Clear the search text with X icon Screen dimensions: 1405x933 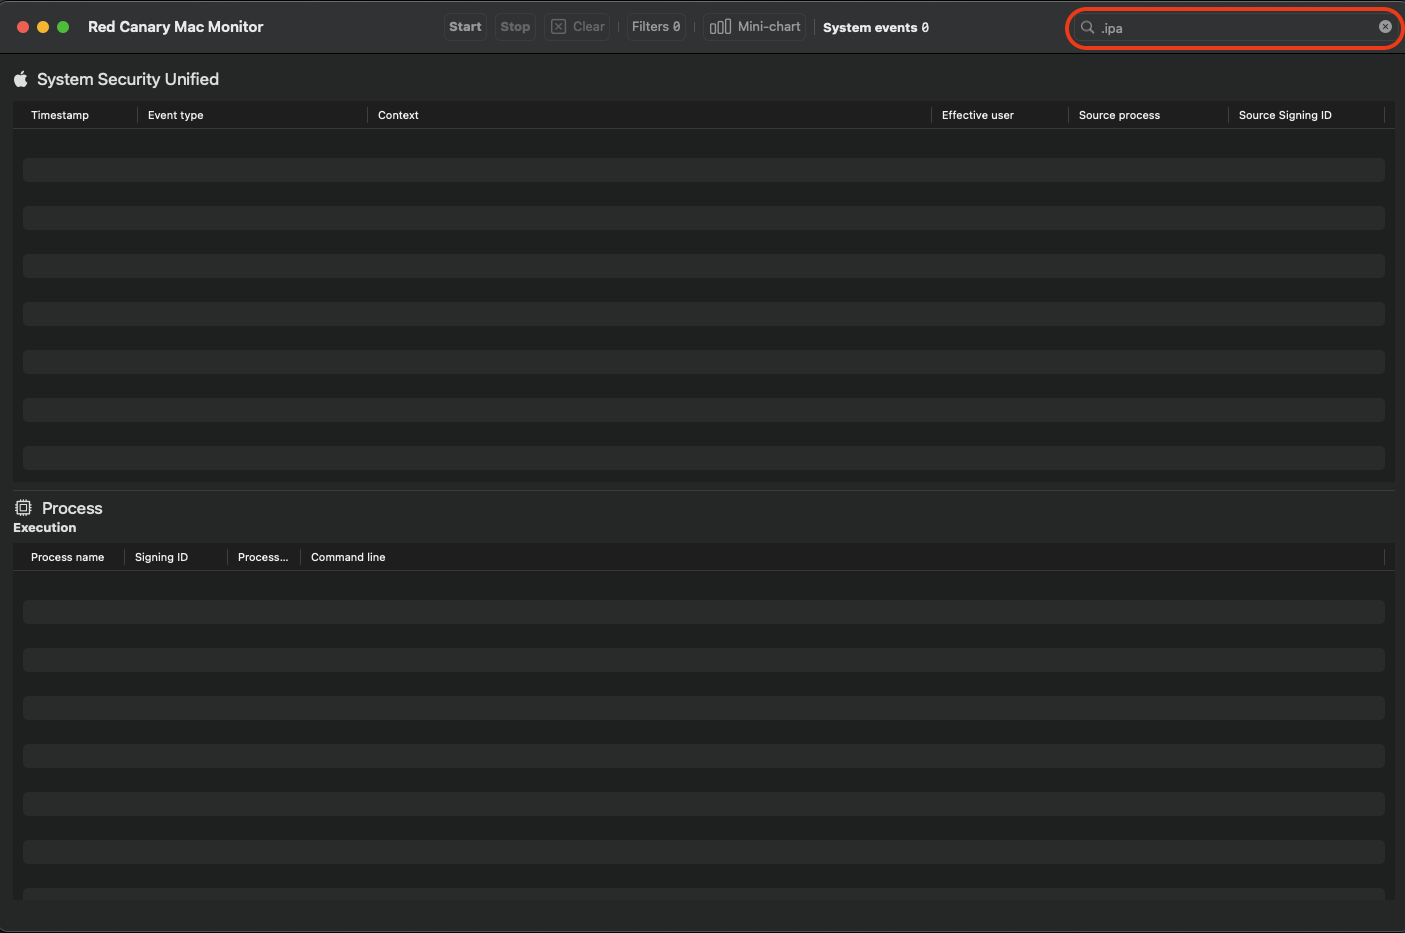coord(1385,27)
